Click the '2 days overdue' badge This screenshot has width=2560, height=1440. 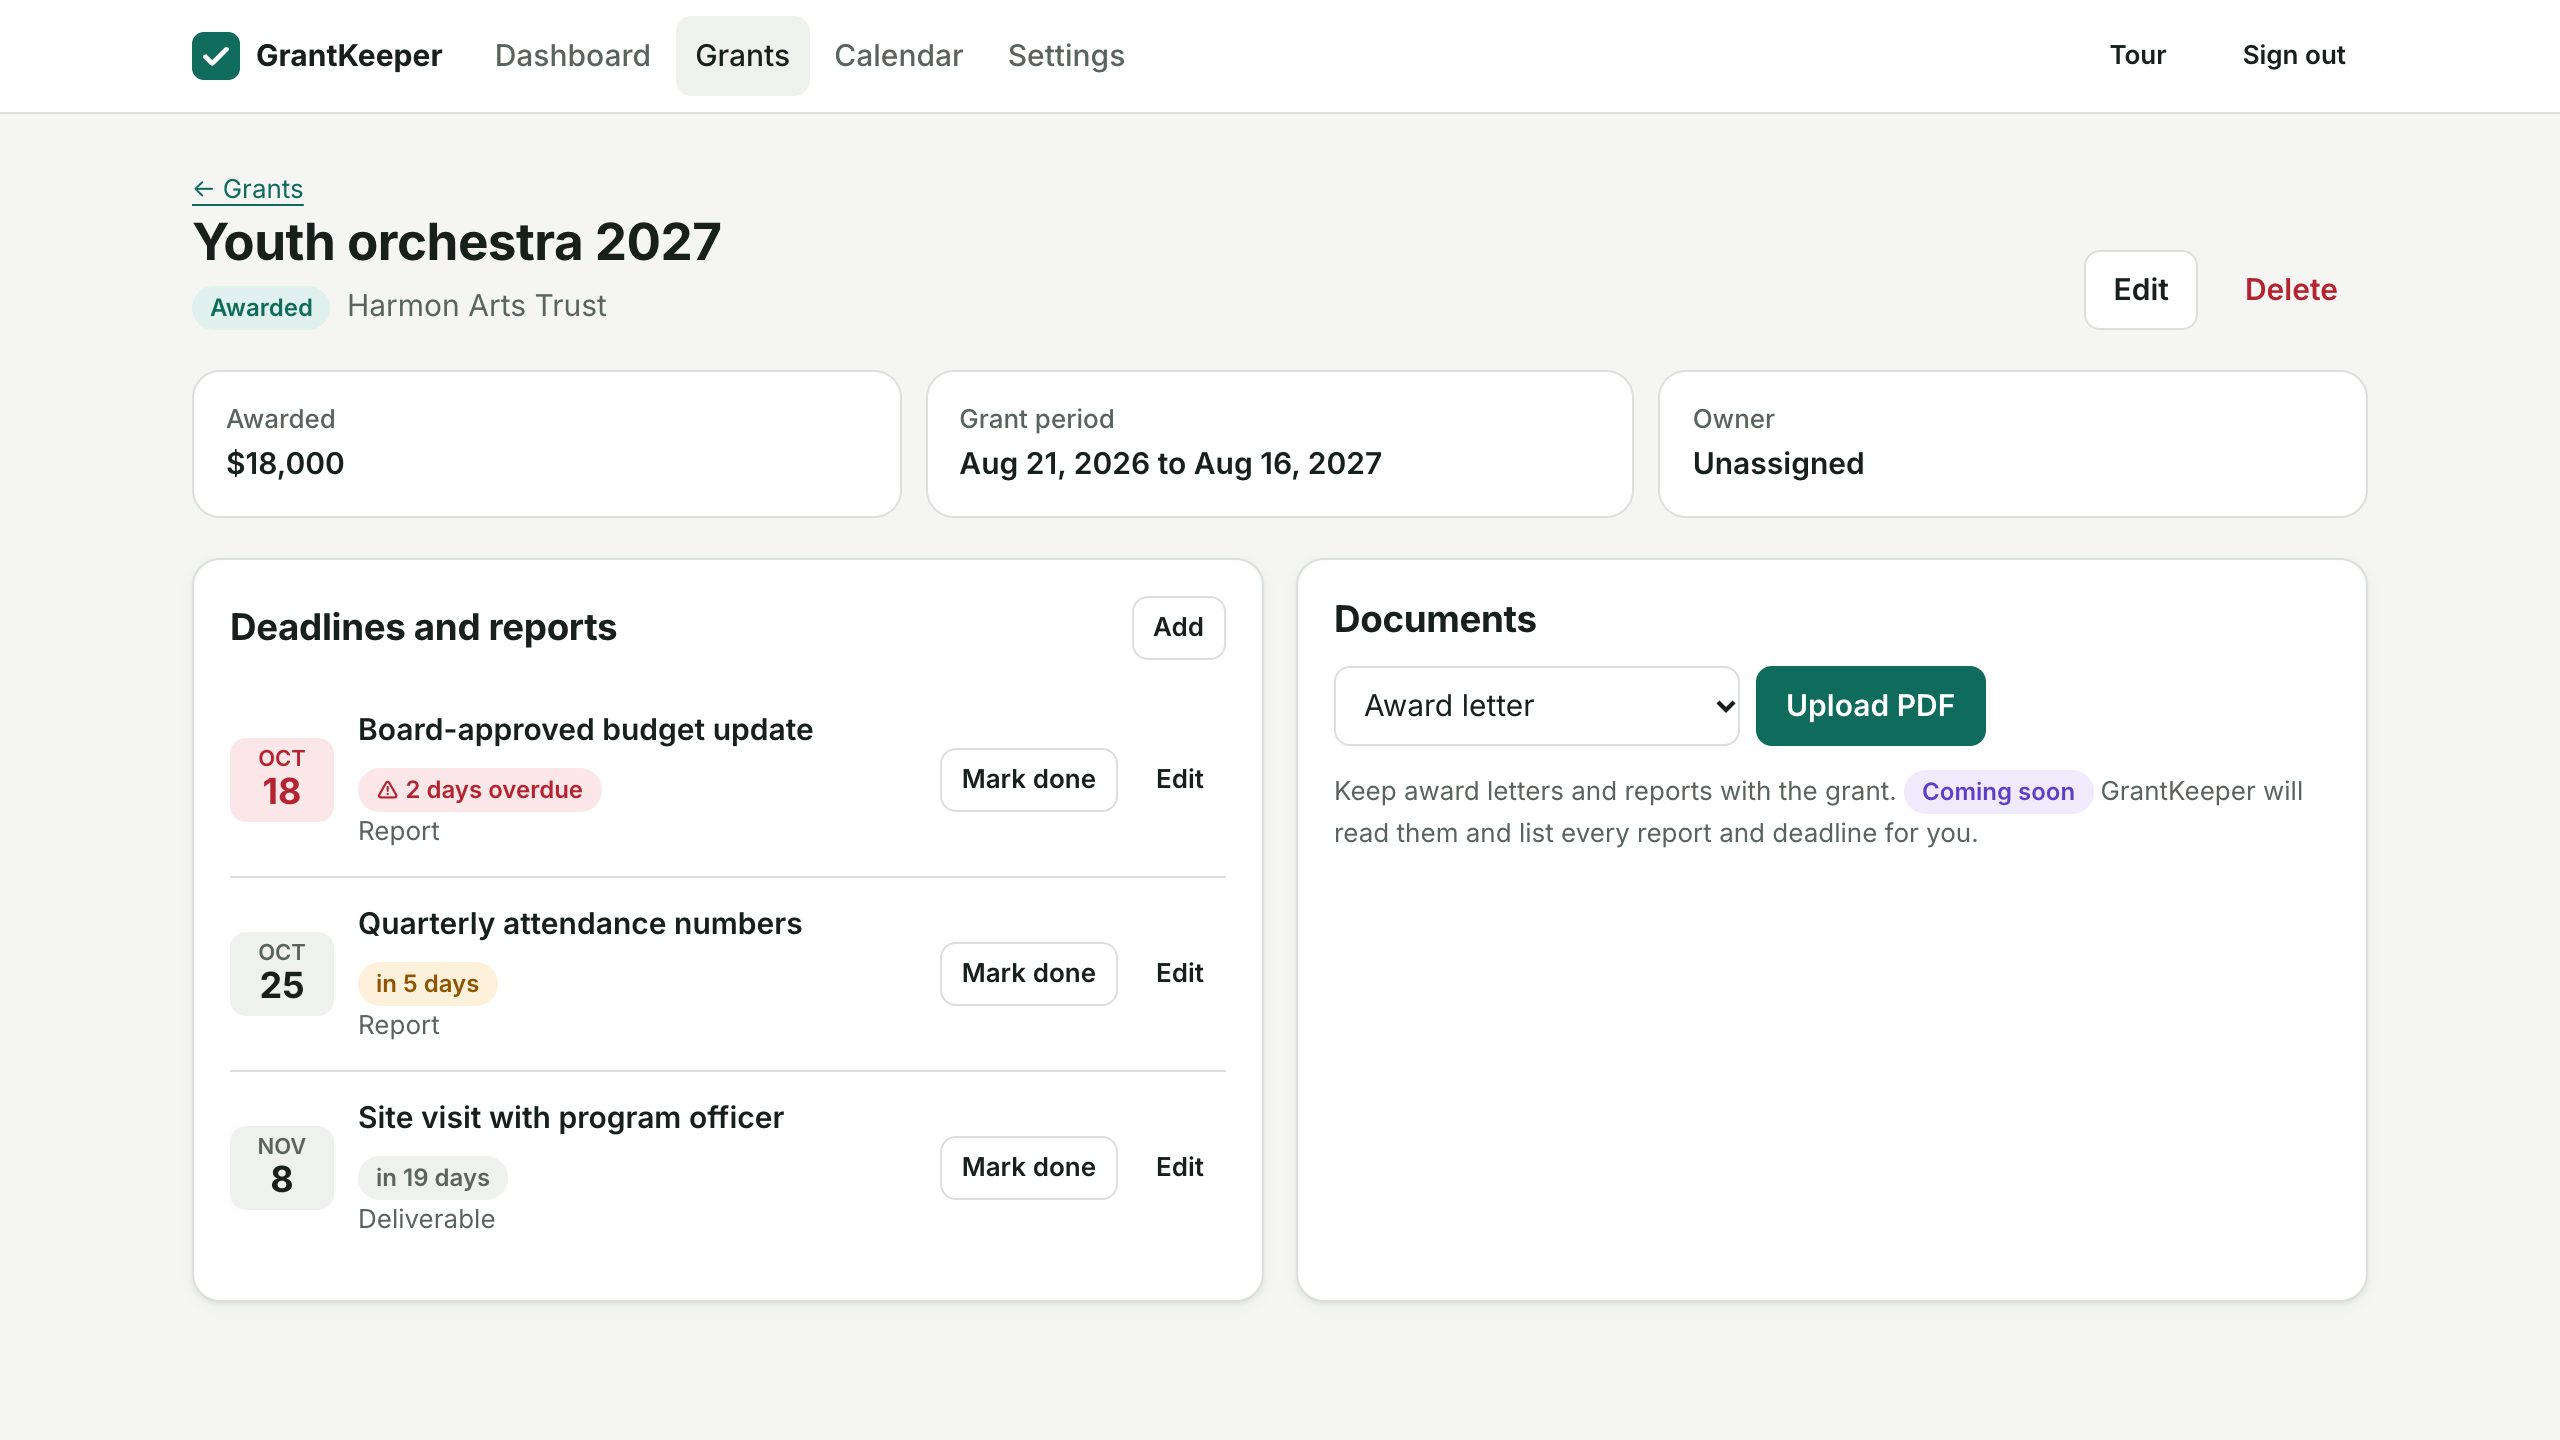pos(480,790)
